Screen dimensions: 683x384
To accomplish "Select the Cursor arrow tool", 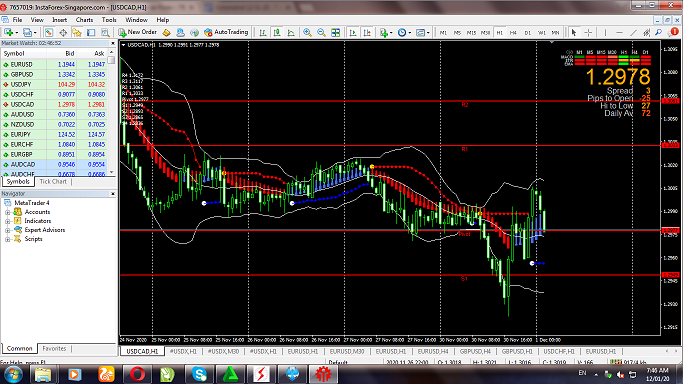I will (x=574, y=32).
